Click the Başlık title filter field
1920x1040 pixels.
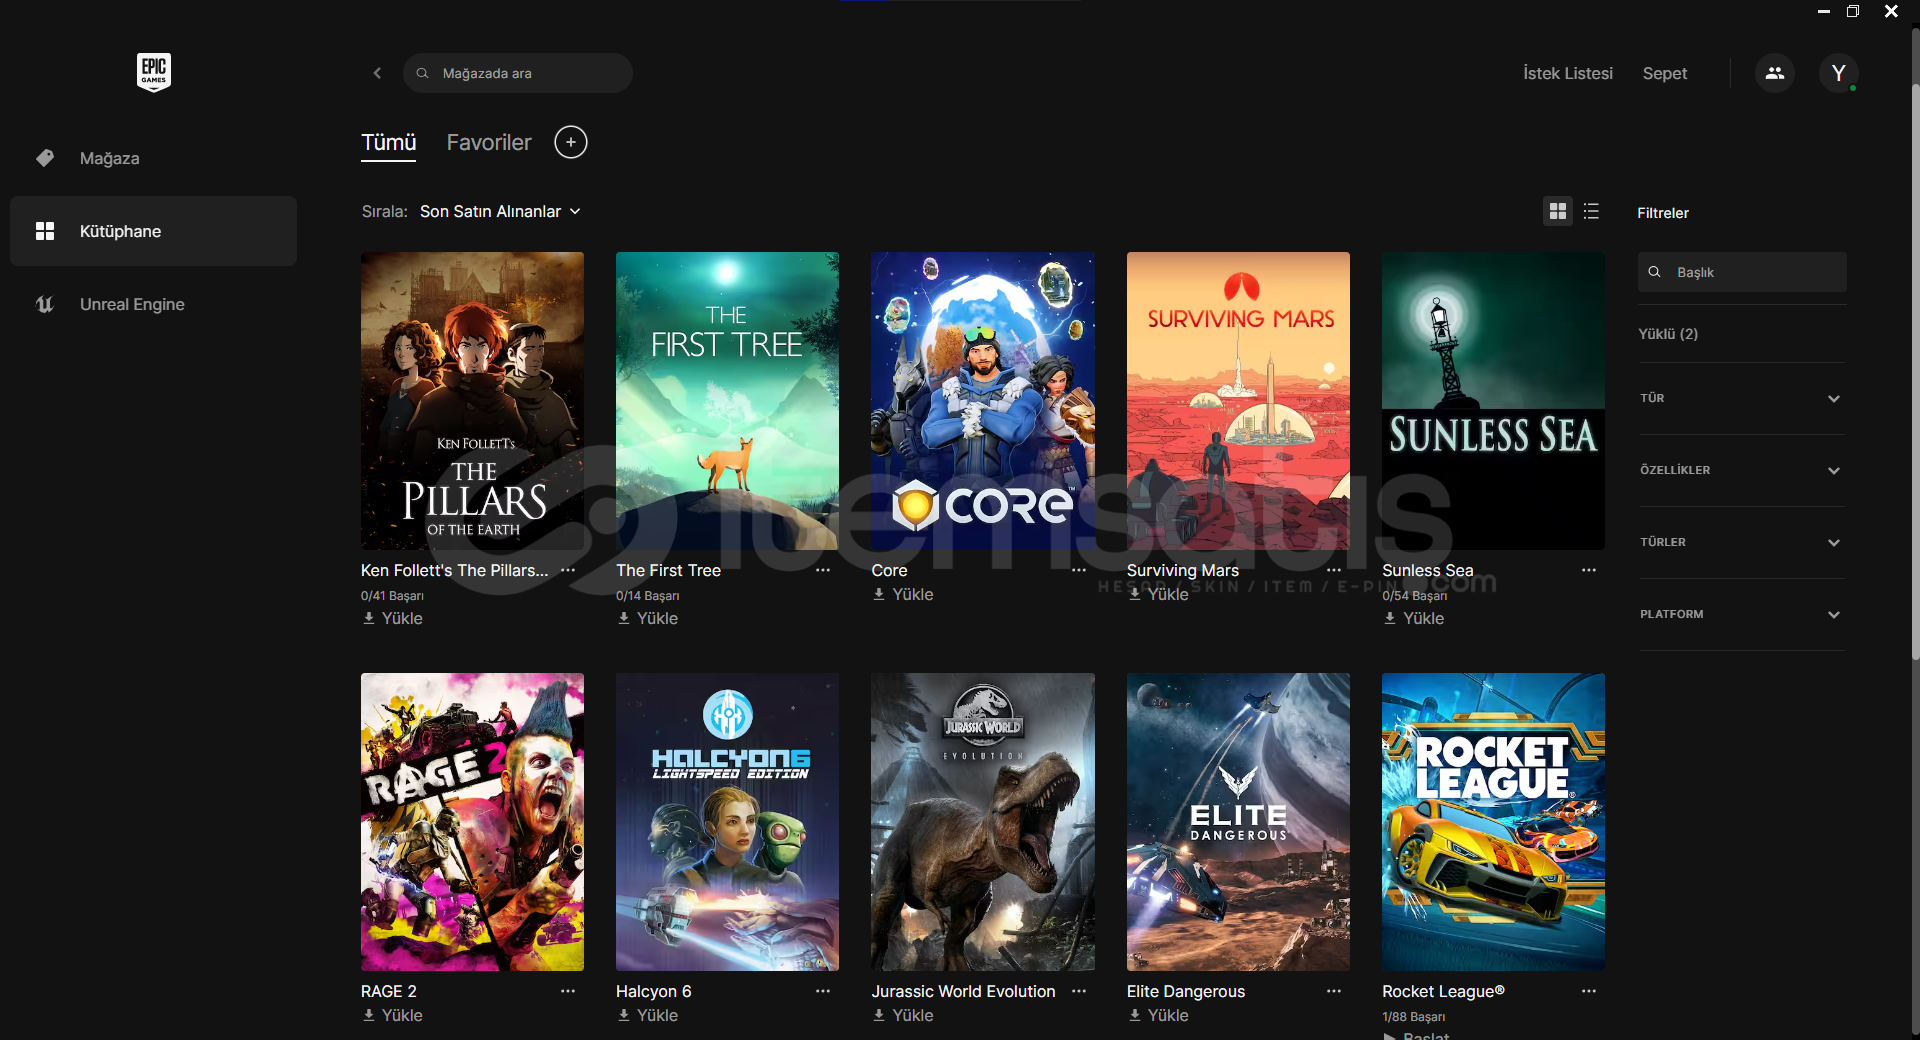[1742, 272]
